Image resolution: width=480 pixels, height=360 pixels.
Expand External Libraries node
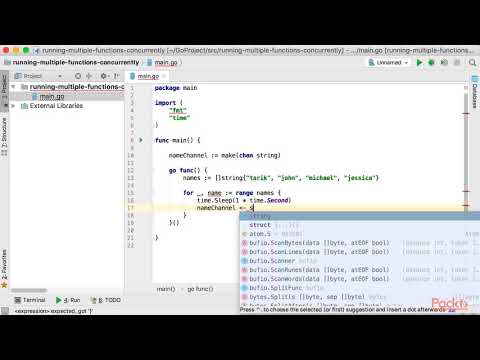pyautogui.click(x=13, y=106)
